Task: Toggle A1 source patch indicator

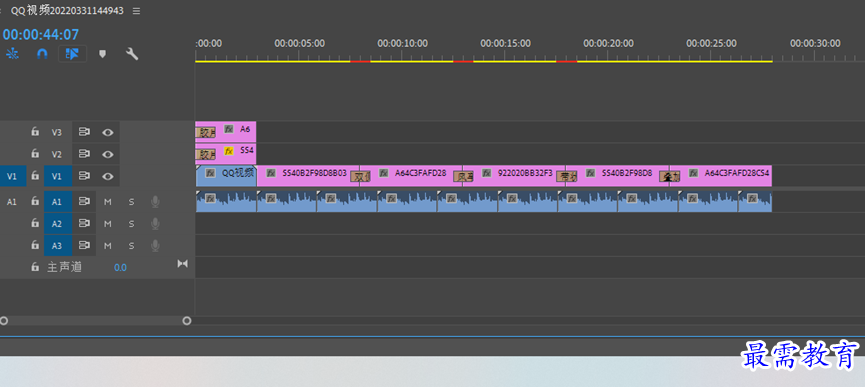Action: point(12,202)
